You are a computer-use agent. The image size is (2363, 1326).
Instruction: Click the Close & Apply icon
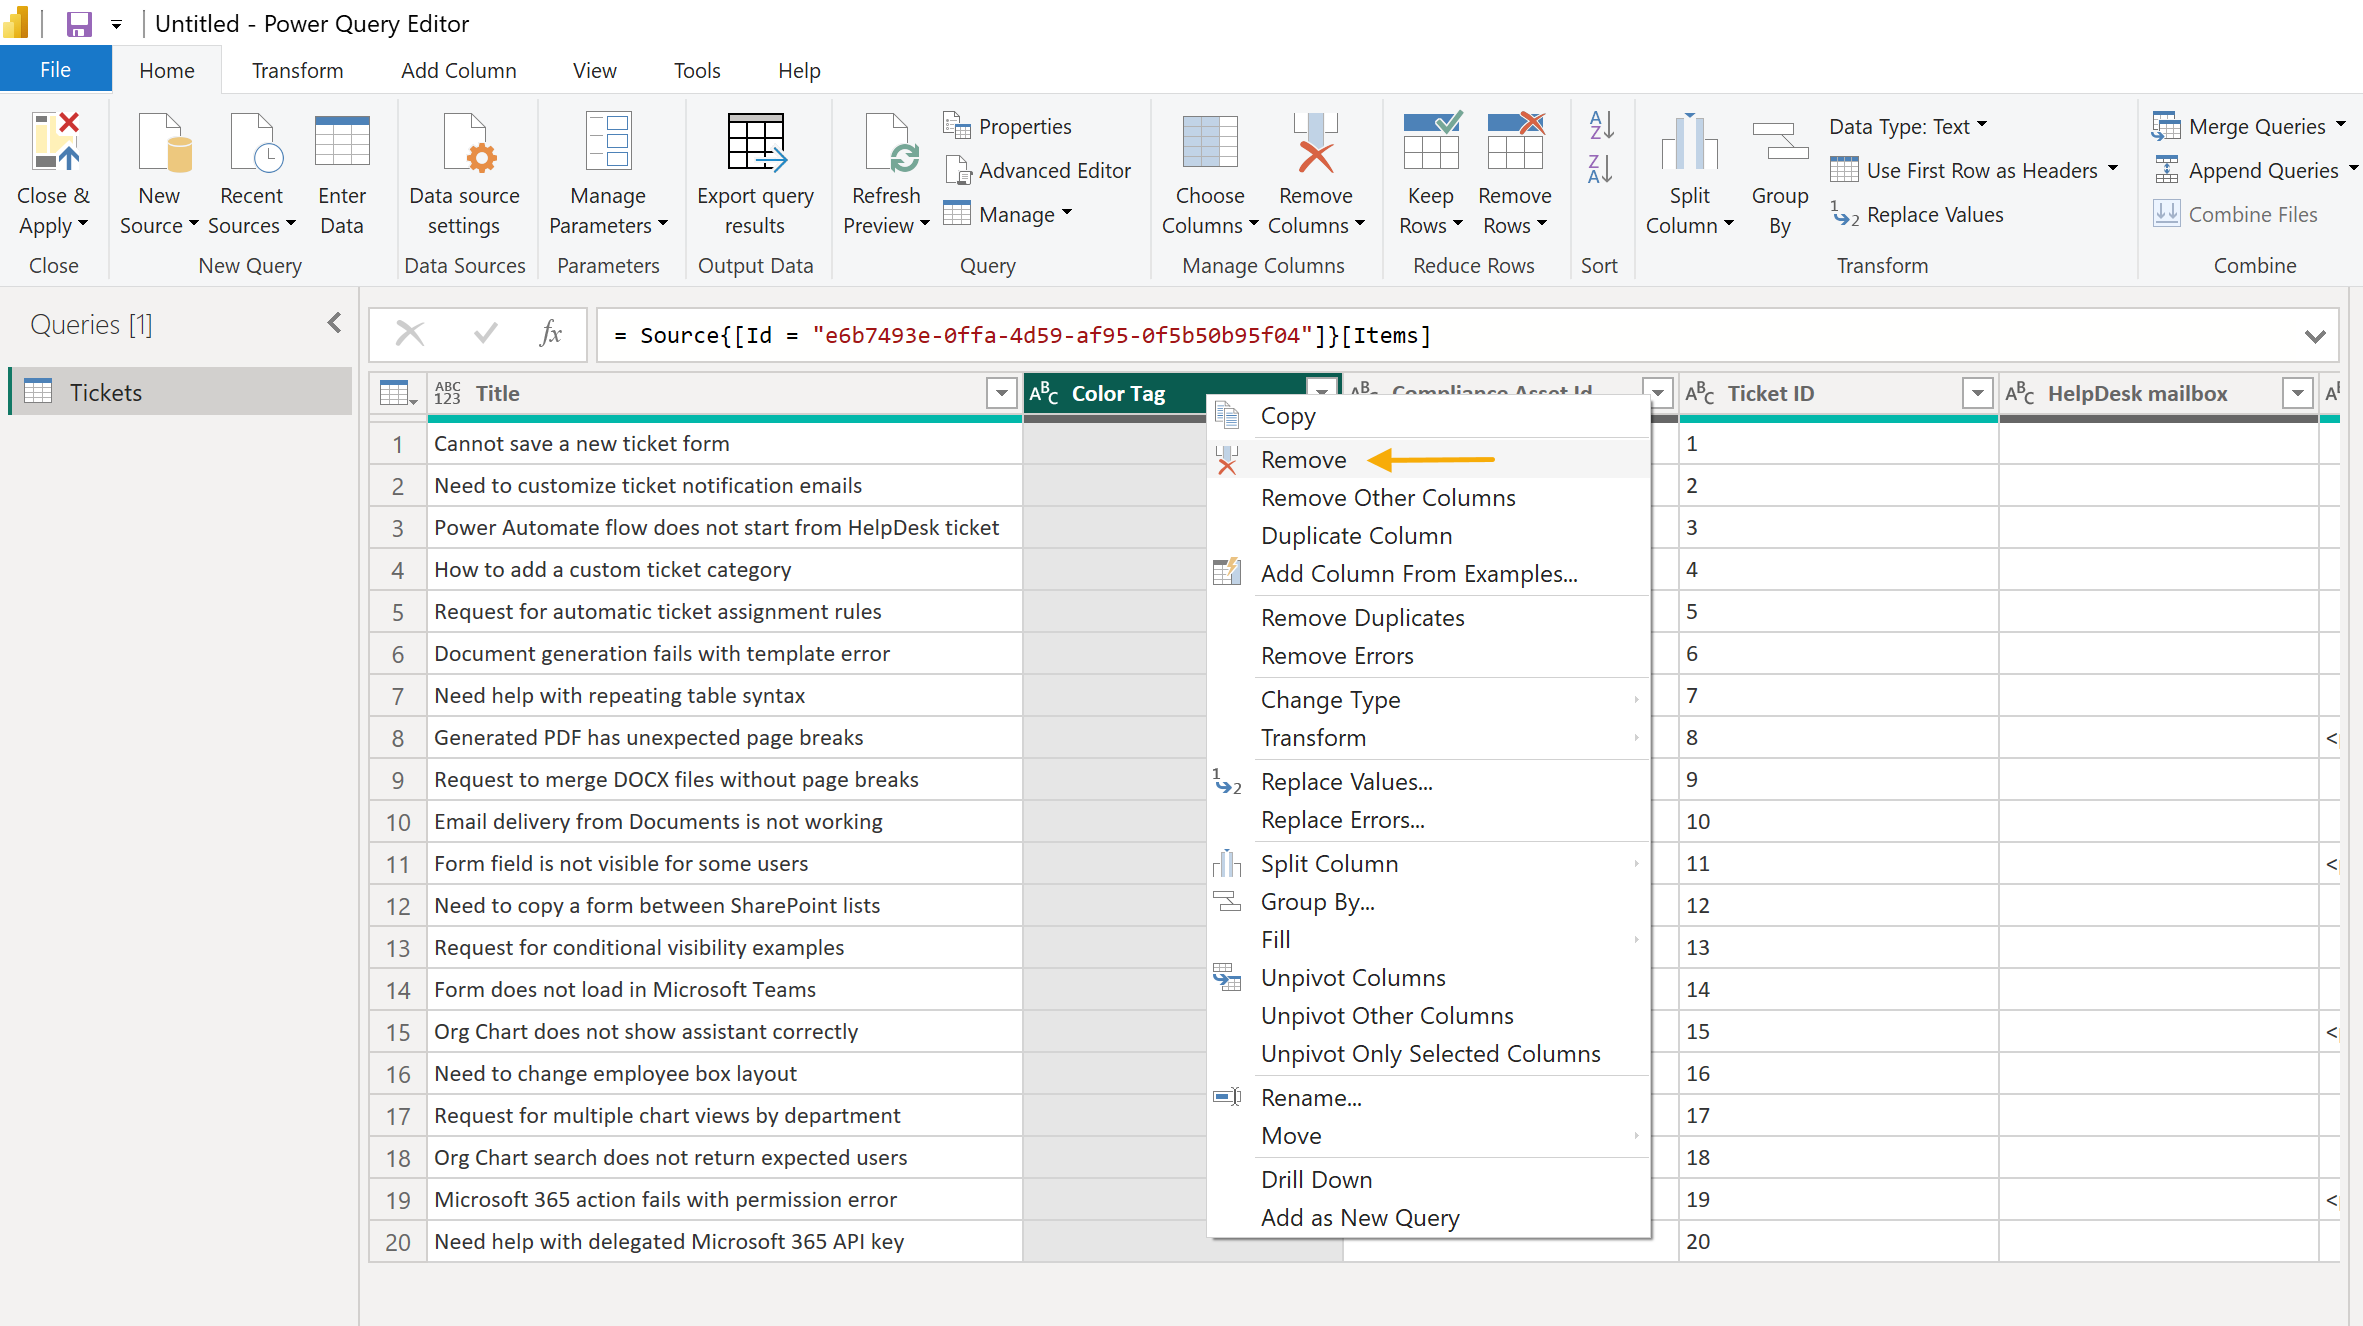(x=55, y=141)
